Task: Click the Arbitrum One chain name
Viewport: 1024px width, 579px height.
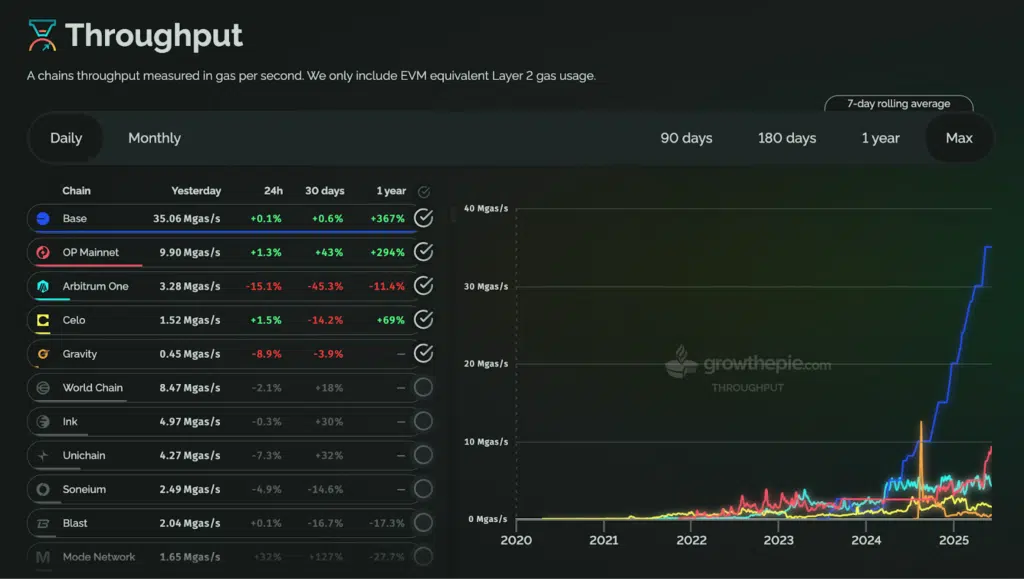Action: click(x=95, y=287)
